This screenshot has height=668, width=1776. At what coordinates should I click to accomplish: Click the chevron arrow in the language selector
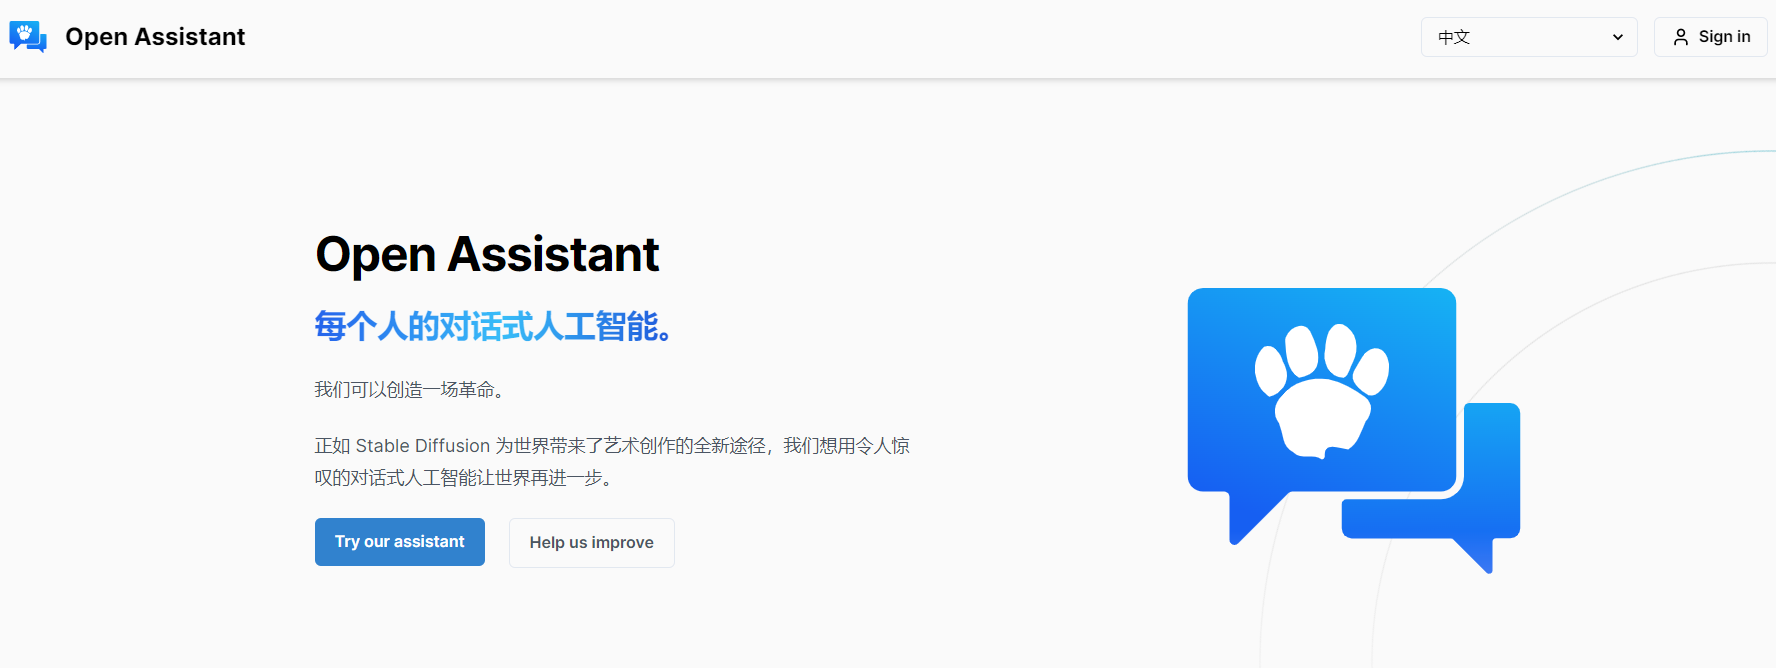[x=1617, y=37]
